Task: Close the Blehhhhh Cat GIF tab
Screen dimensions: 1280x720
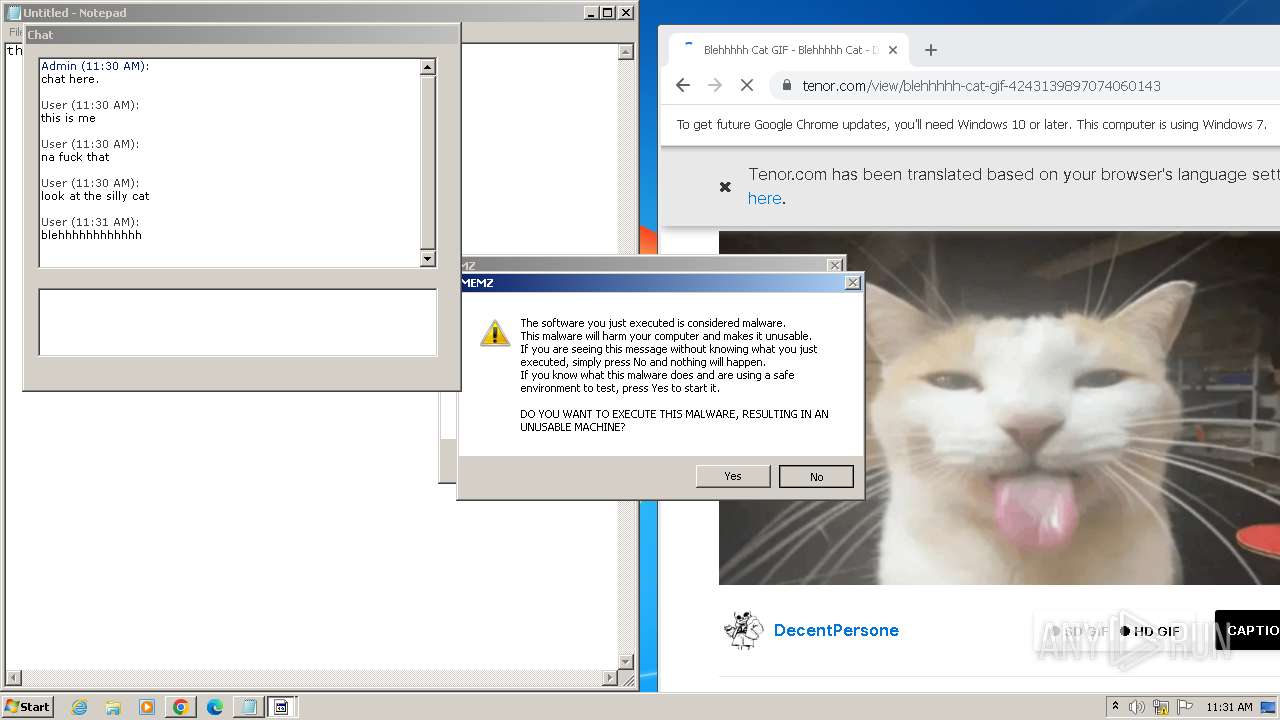Action: (893, 50)
